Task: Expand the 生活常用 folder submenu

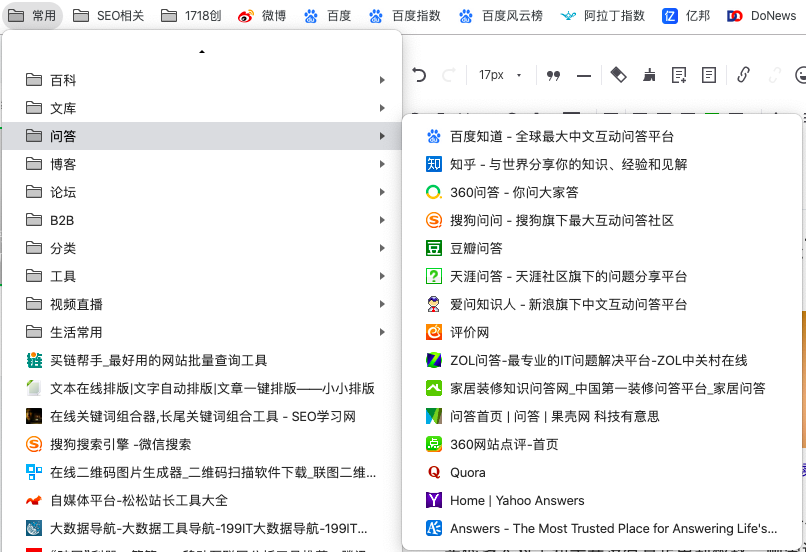Action: point(203,332)
